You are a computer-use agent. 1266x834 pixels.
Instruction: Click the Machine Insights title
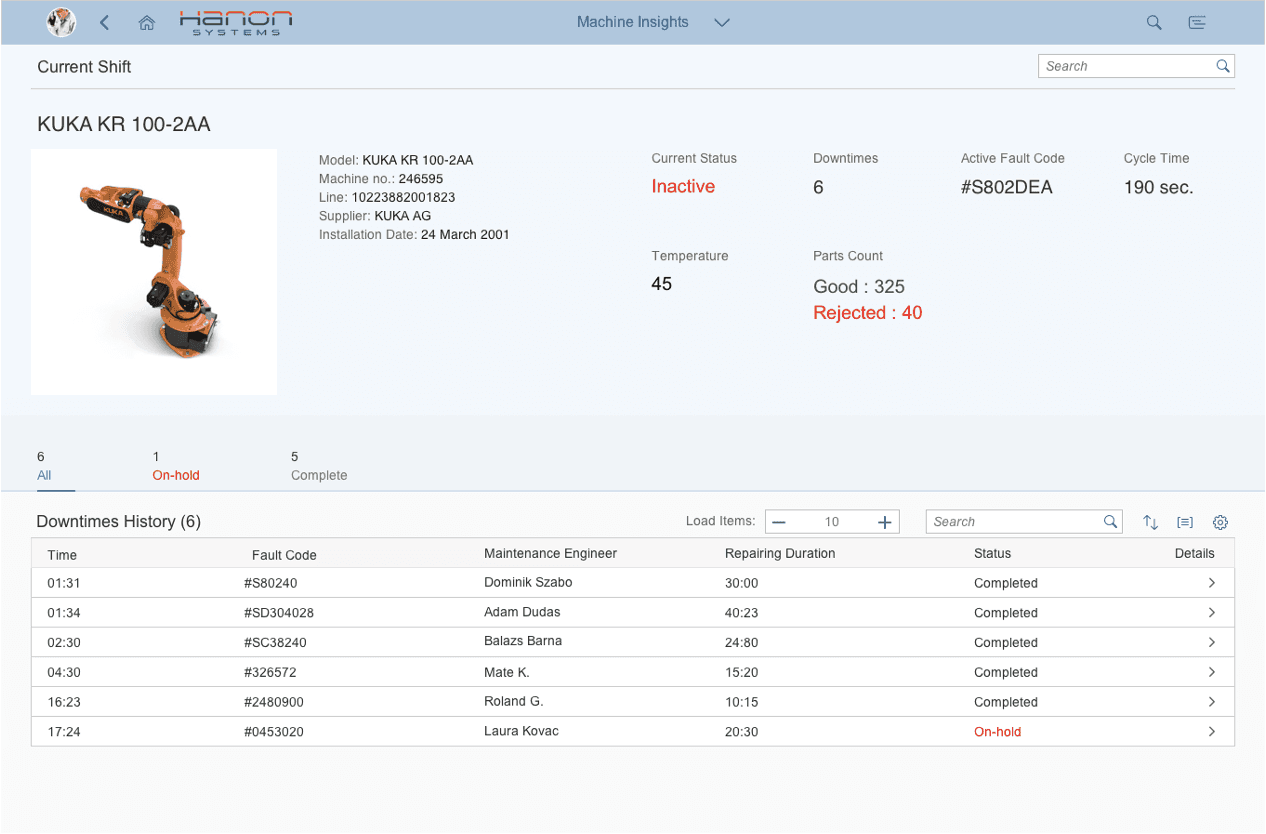pyautogui.click(x=633, y=22)
